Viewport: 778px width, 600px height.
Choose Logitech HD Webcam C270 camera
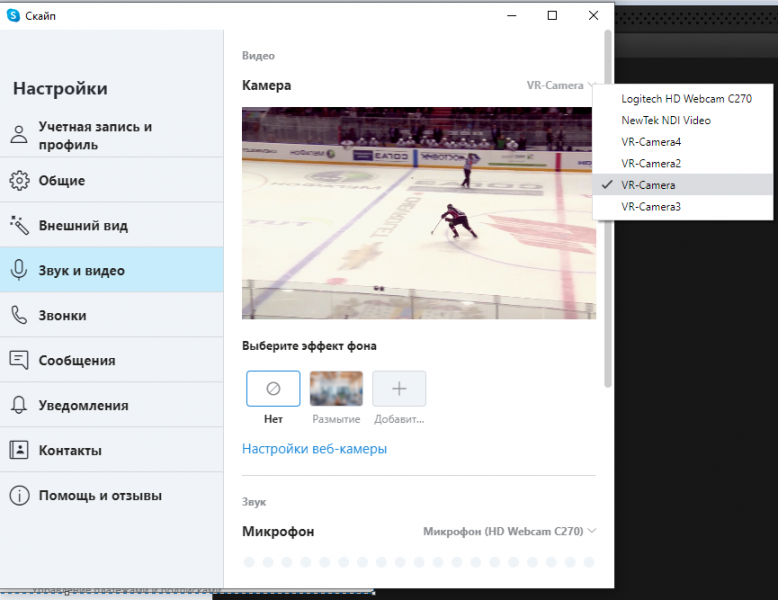(x=683, y=99)
